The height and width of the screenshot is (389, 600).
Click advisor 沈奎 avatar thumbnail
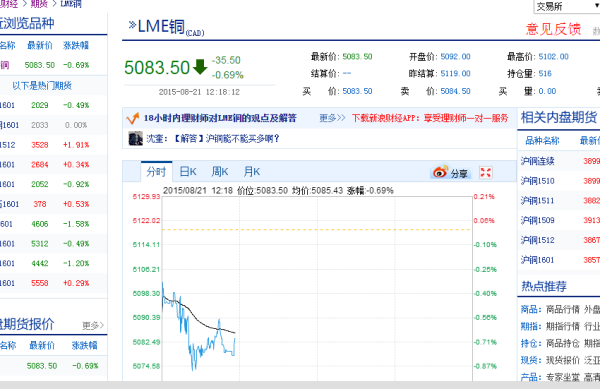point(135,138)
